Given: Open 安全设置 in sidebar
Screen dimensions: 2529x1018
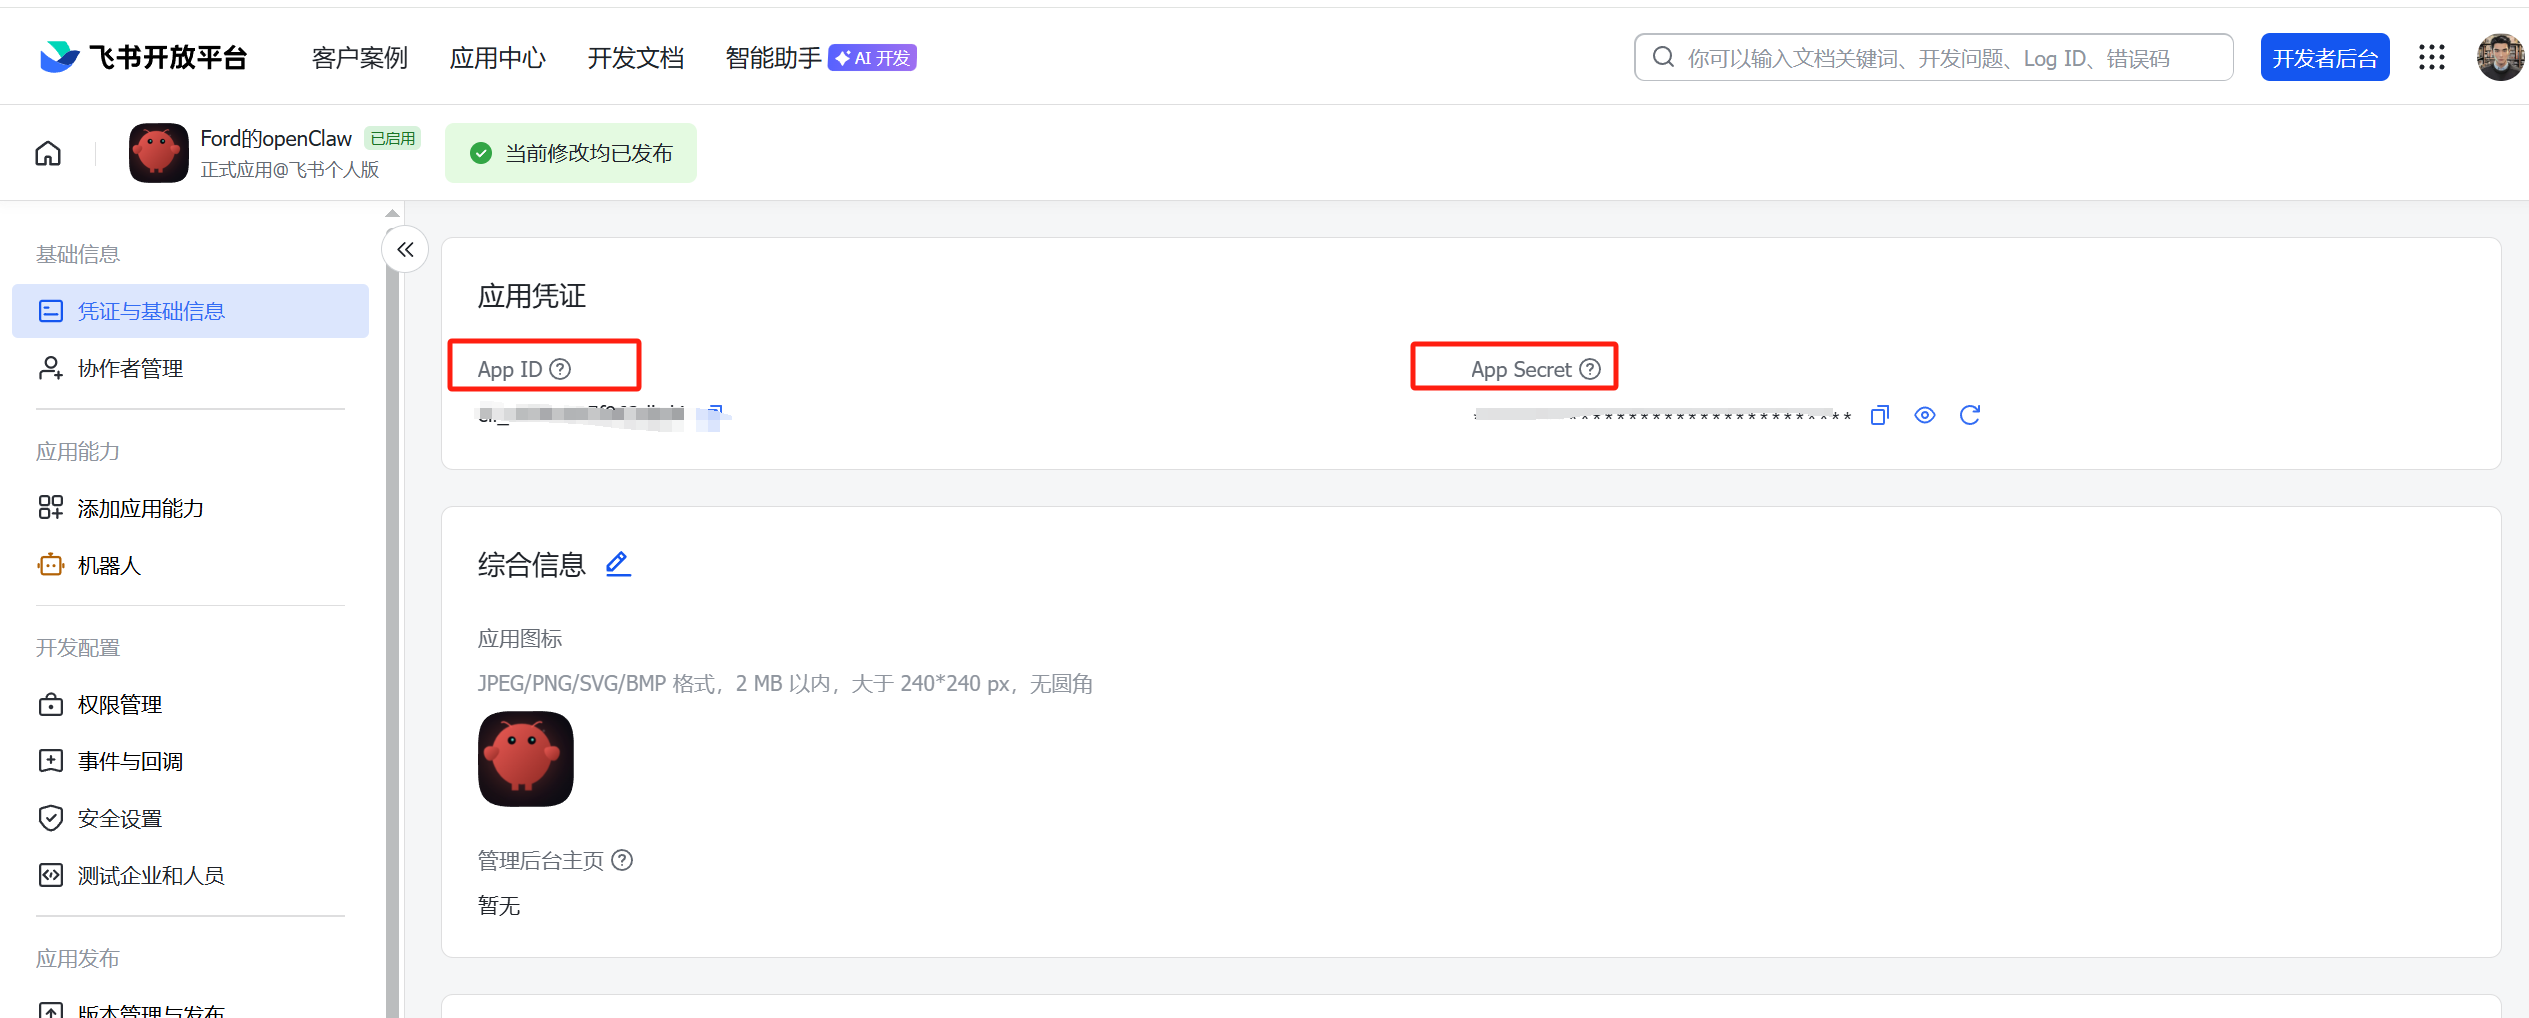Looking at the screenshot, I should pyautogui.click(x=190, y=818).
